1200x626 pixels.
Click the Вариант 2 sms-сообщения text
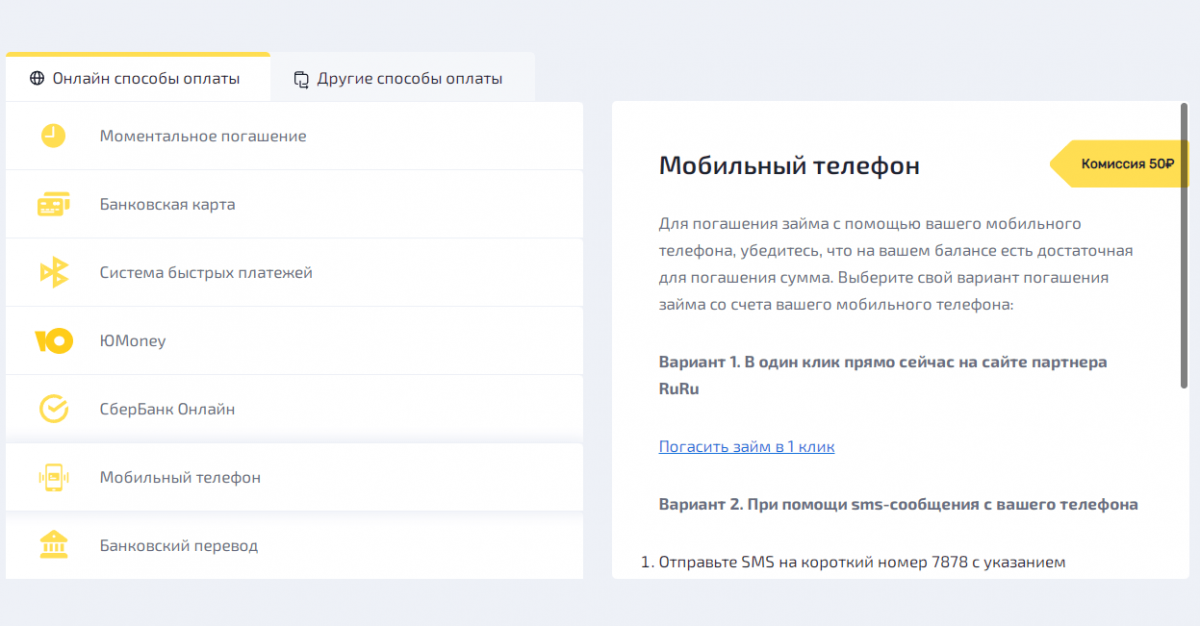pos(898,504)
